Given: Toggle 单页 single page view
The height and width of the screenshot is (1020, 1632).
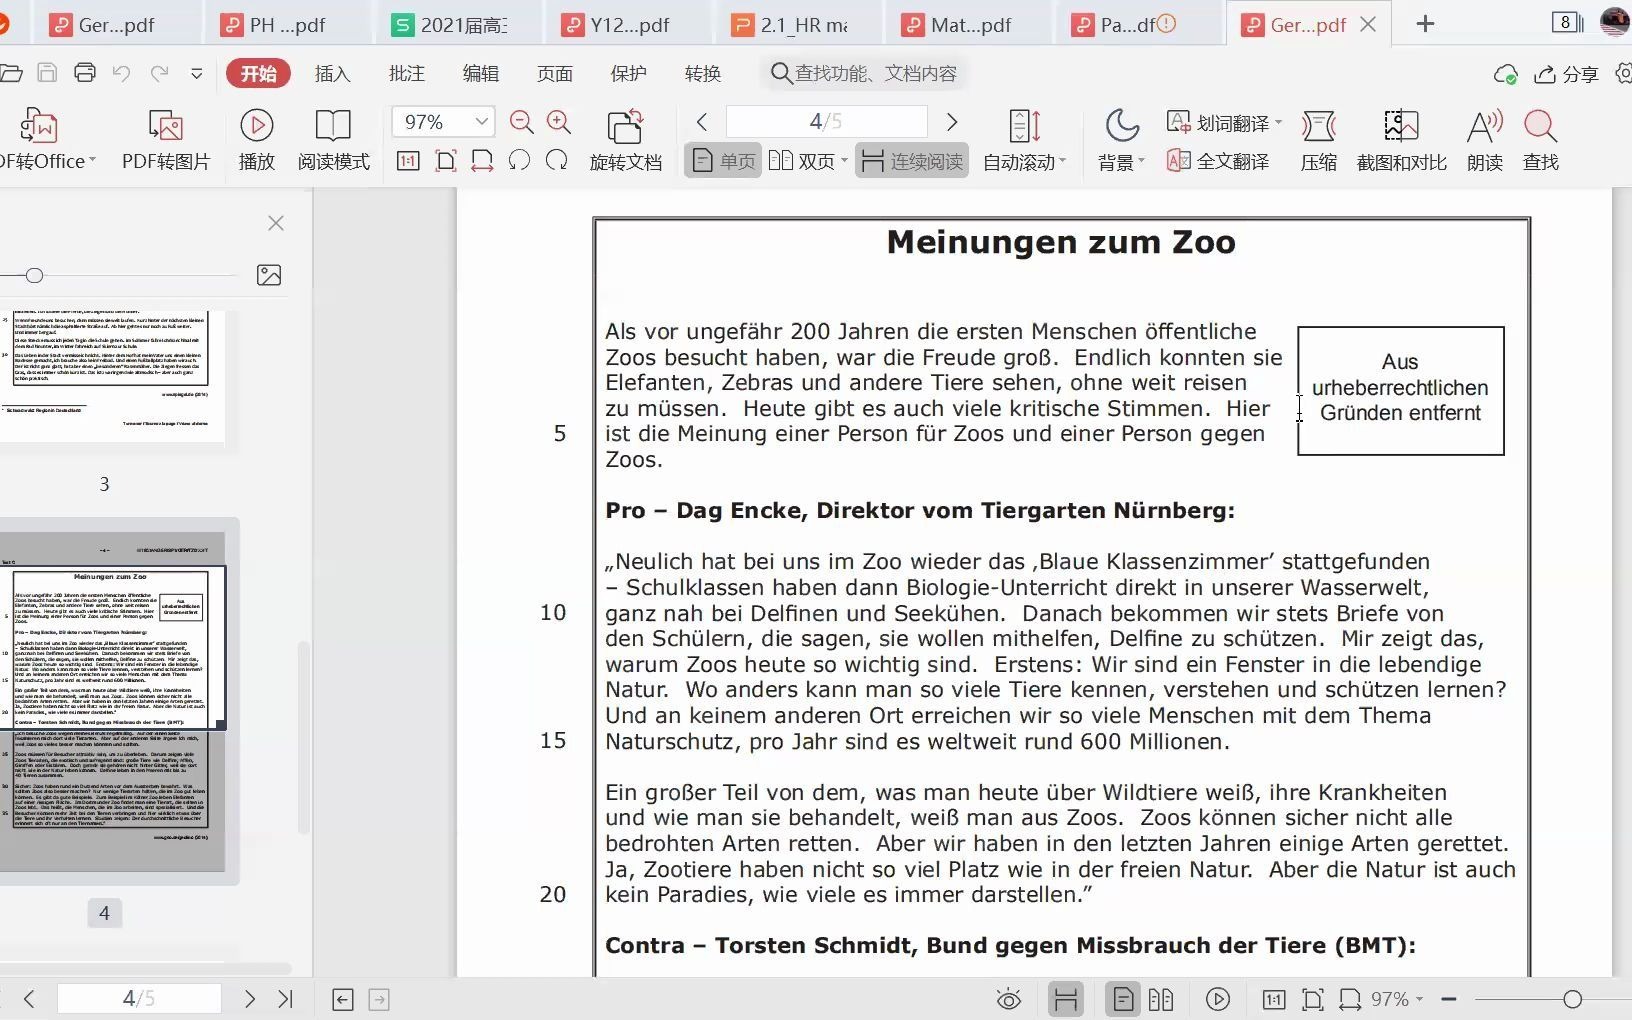Looking at the screenshot, I should point(724,161).
